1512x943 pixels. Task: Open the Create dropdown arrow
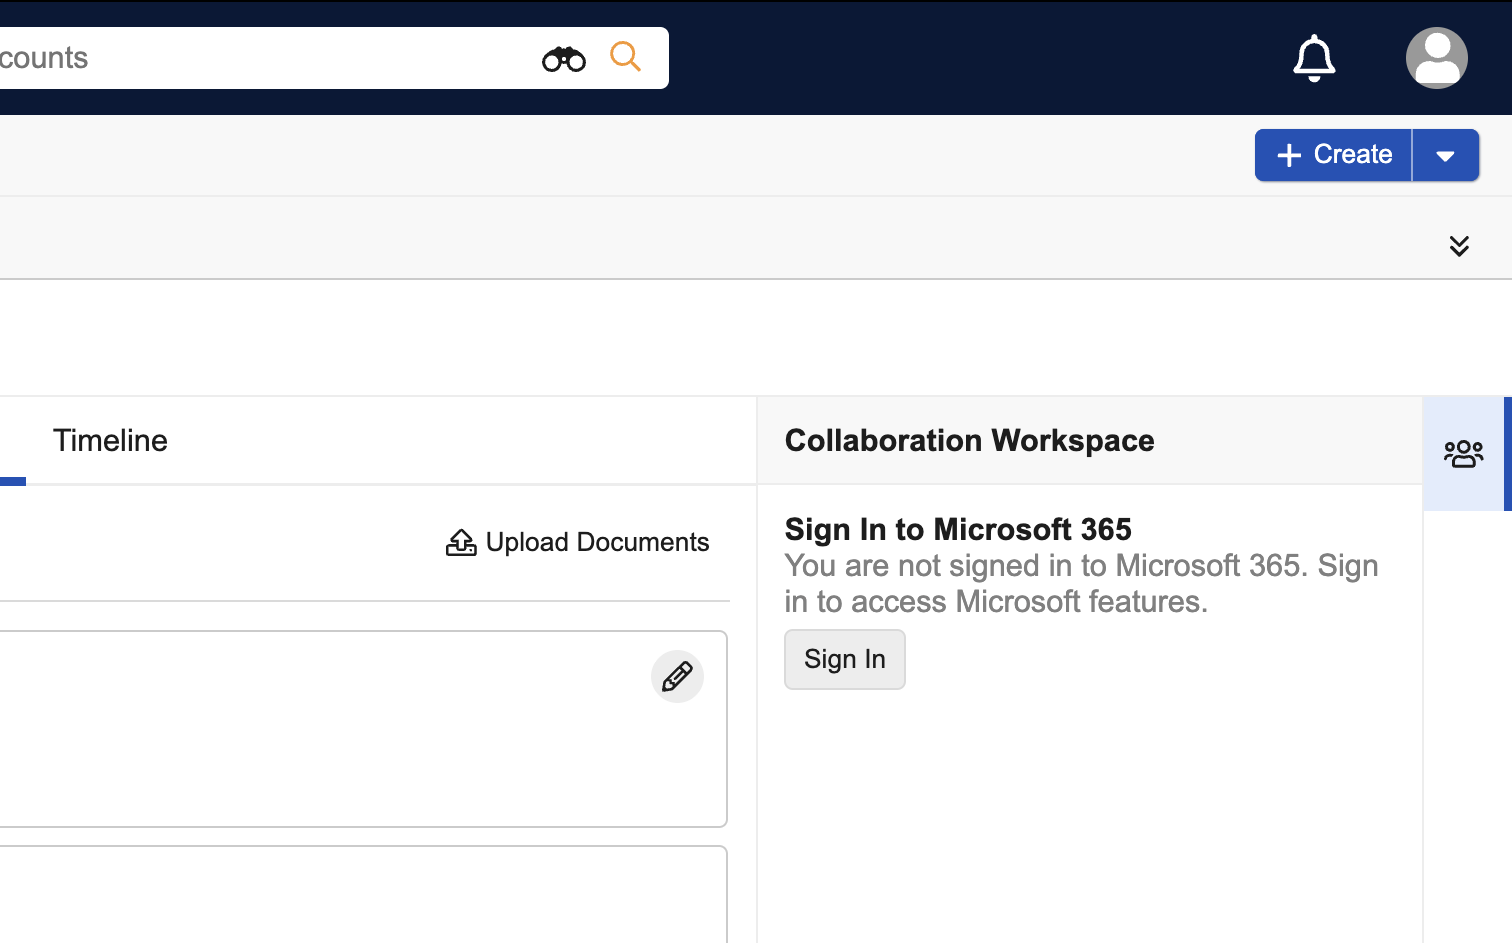(x=1445, y=155)
